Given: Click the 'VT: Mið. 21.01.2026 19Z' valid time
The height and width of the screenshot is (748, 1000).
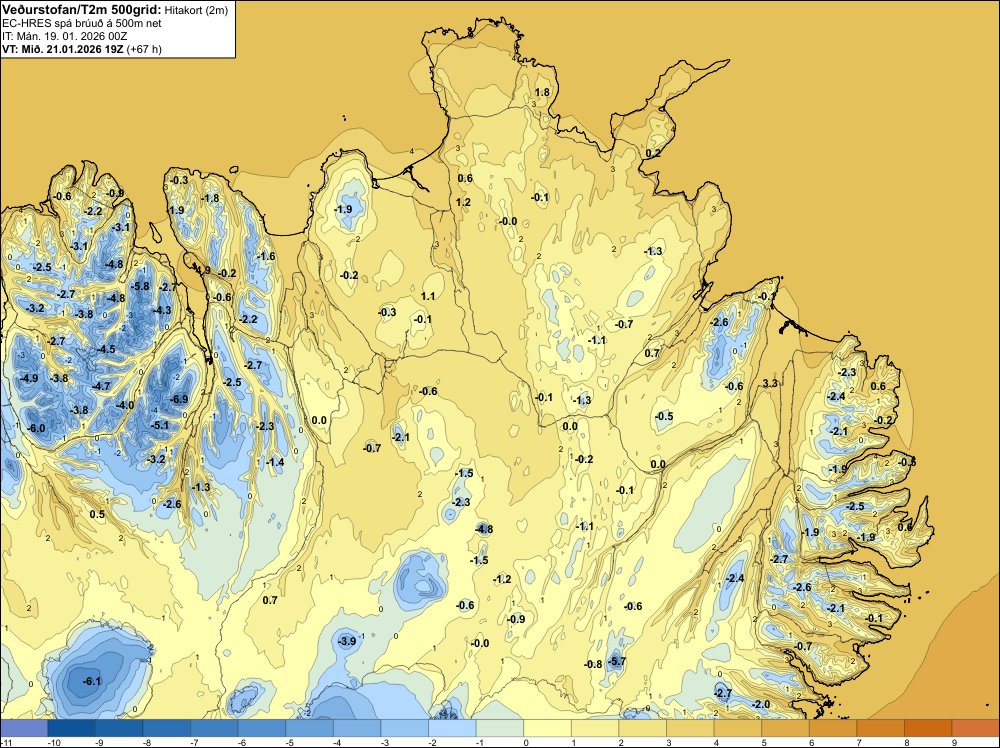Looking at the screenshot, I should [62, 49].
